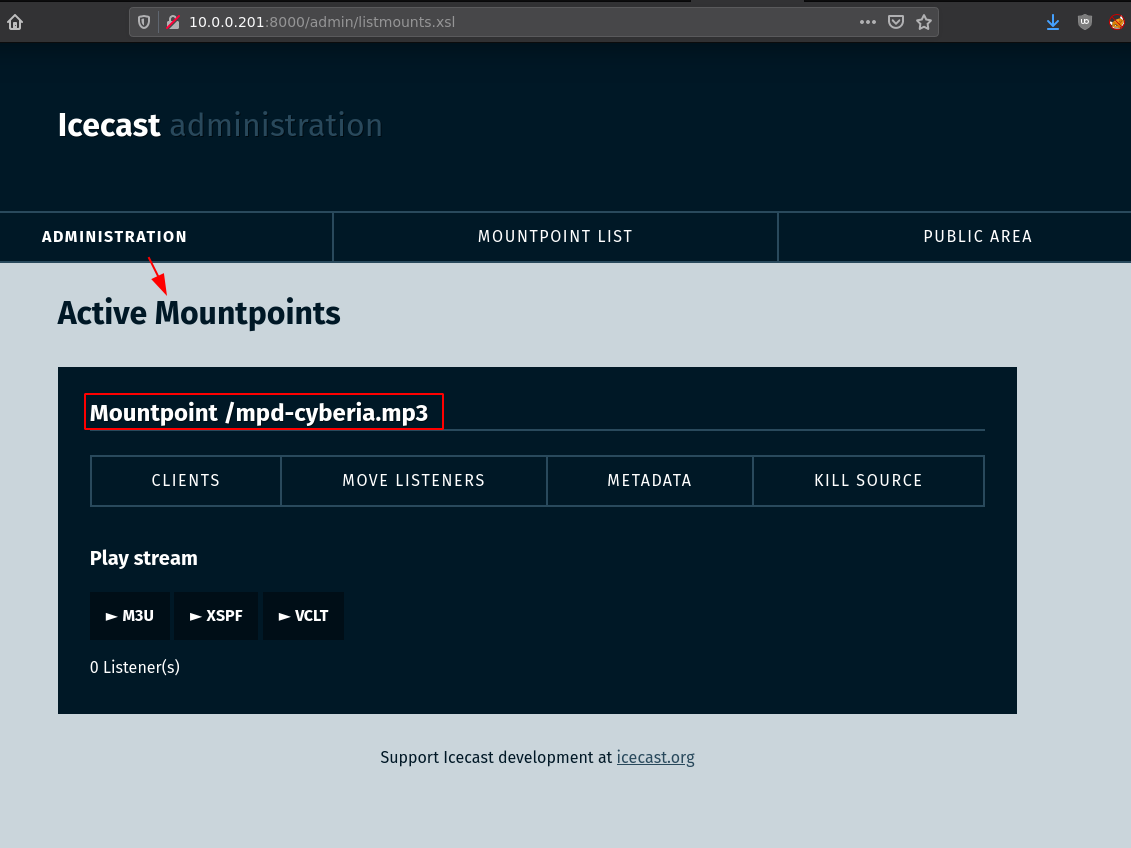Open the uBlock Origin extension icon
1131x848 pixels.
tap(1085, 22)
